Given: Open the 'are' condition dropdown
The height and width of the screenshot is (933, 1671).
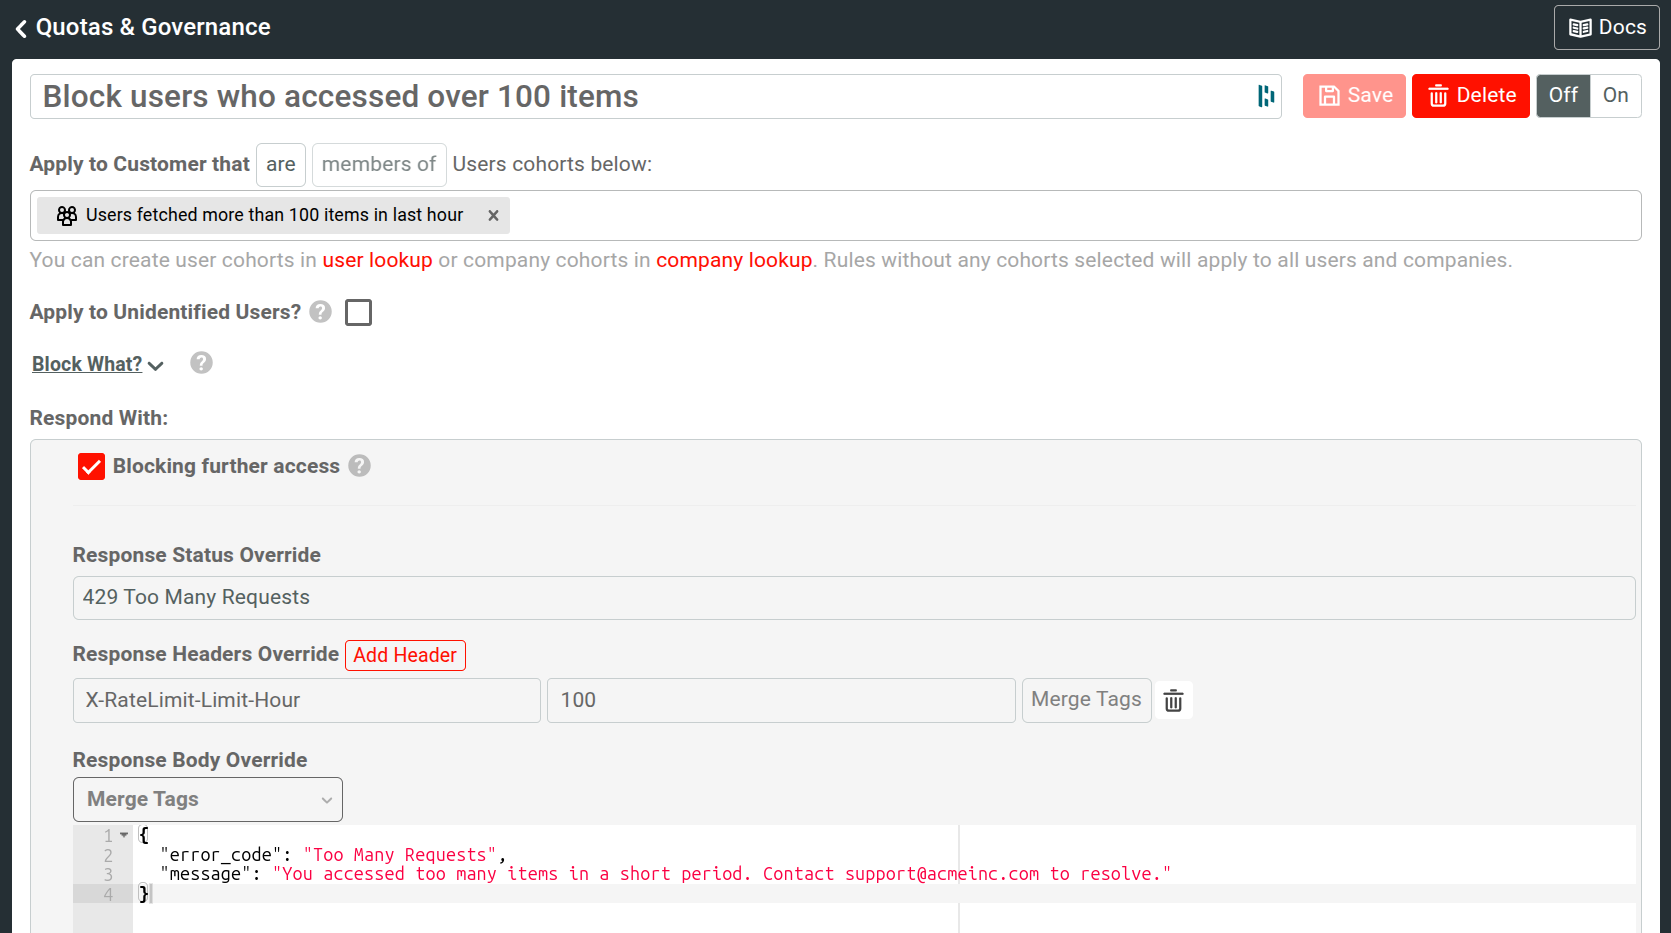Looking at the screenshot, I should 281,165.
